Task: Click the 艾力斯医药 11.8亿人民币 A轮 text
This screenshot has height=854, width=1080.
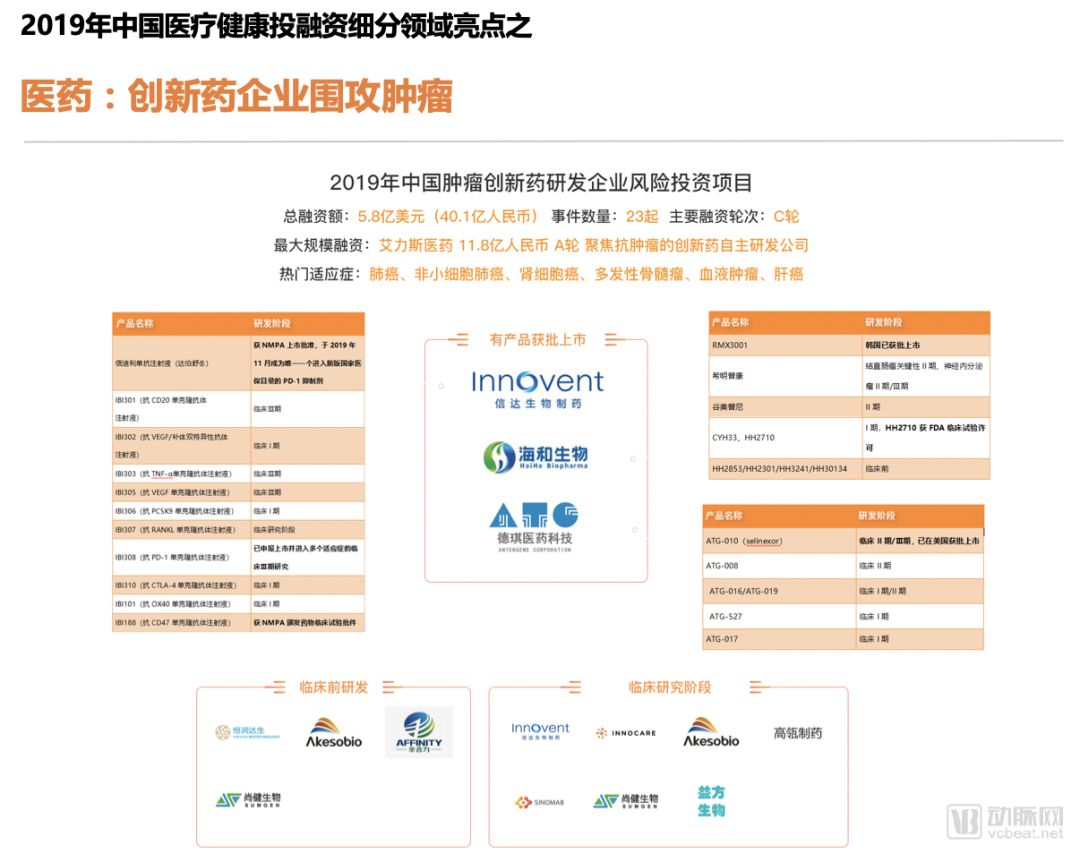Action: click(x=479, y=245)
